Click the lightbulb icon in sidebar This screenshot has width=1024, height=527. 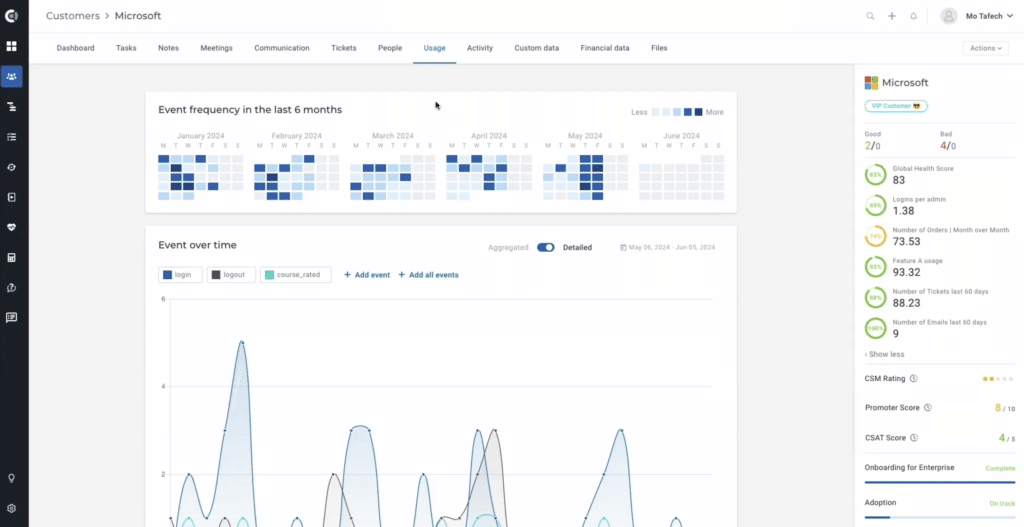[x=11, y=478]
